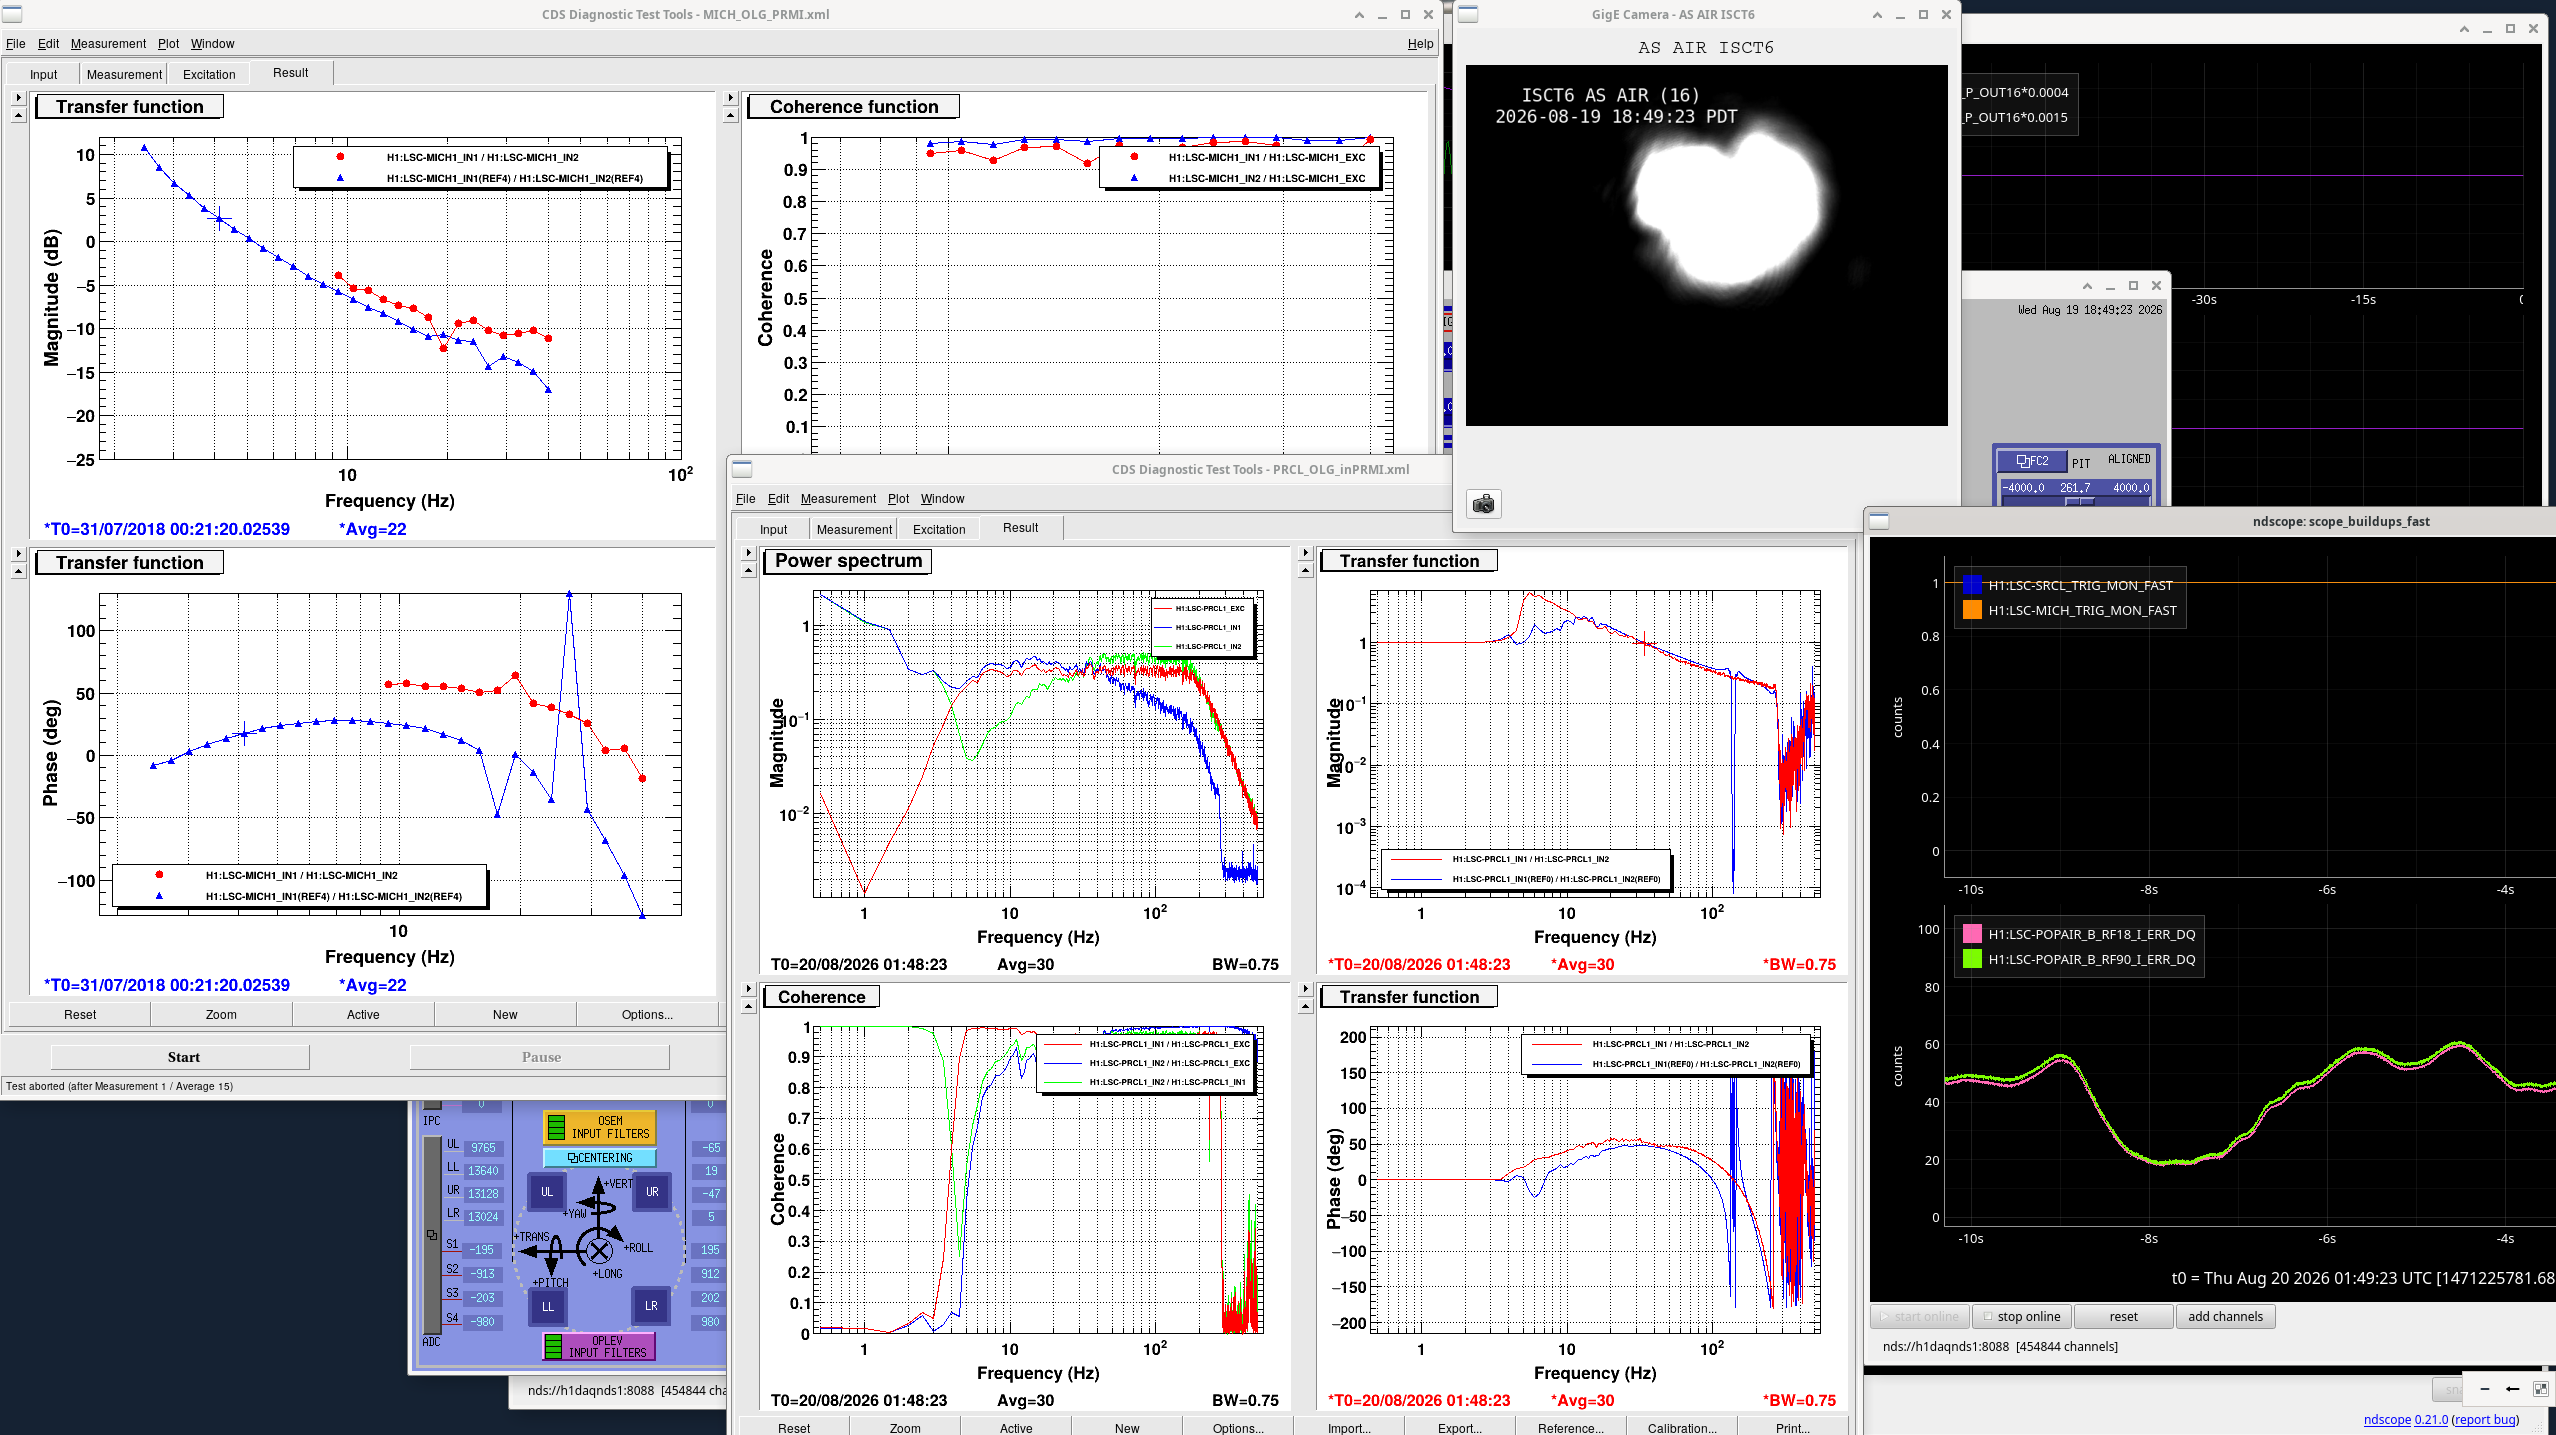
Task: Click the minus icon in corner popup
Action: [x=2485, y=1389]
